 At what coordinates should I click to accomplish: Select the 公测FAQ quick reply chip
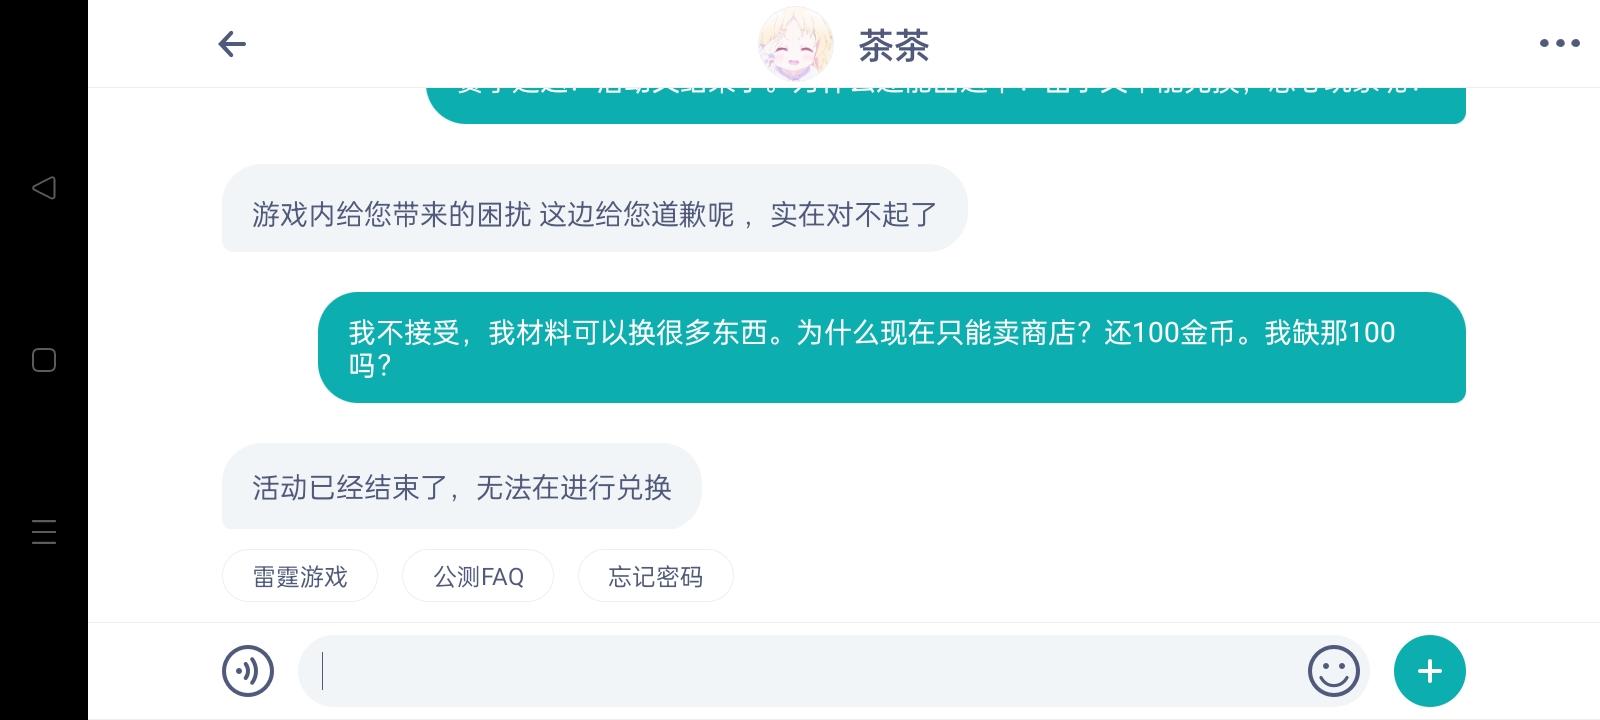click(x=478, y=576)
